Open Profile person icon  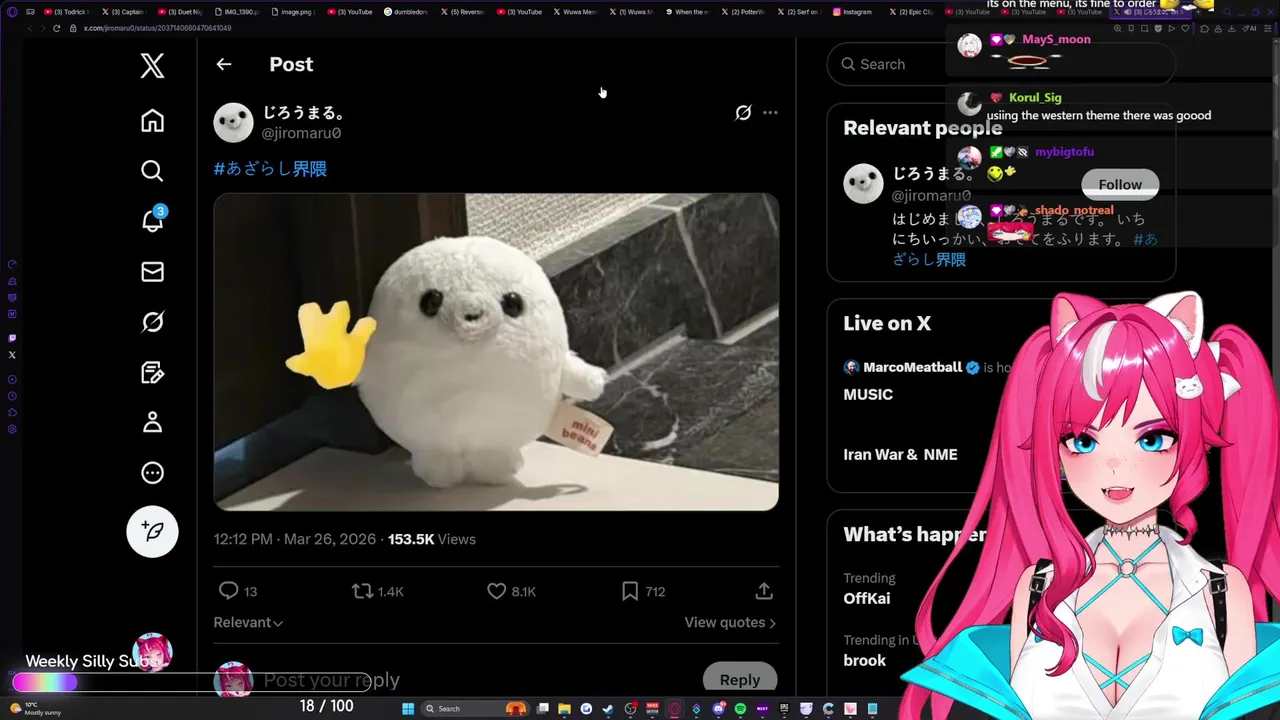tap(152, 423)
